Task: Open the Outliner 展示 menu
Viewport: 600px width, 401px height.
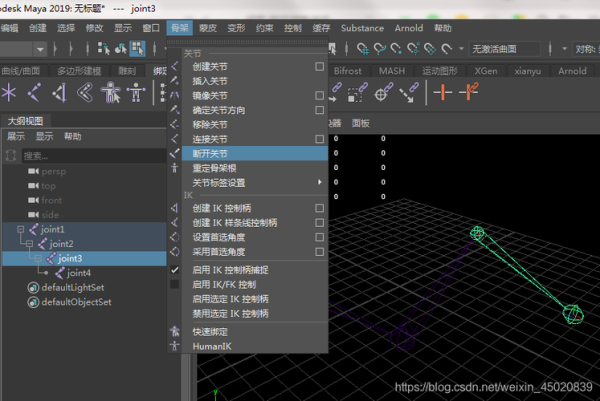Action: tap(16, 136)
